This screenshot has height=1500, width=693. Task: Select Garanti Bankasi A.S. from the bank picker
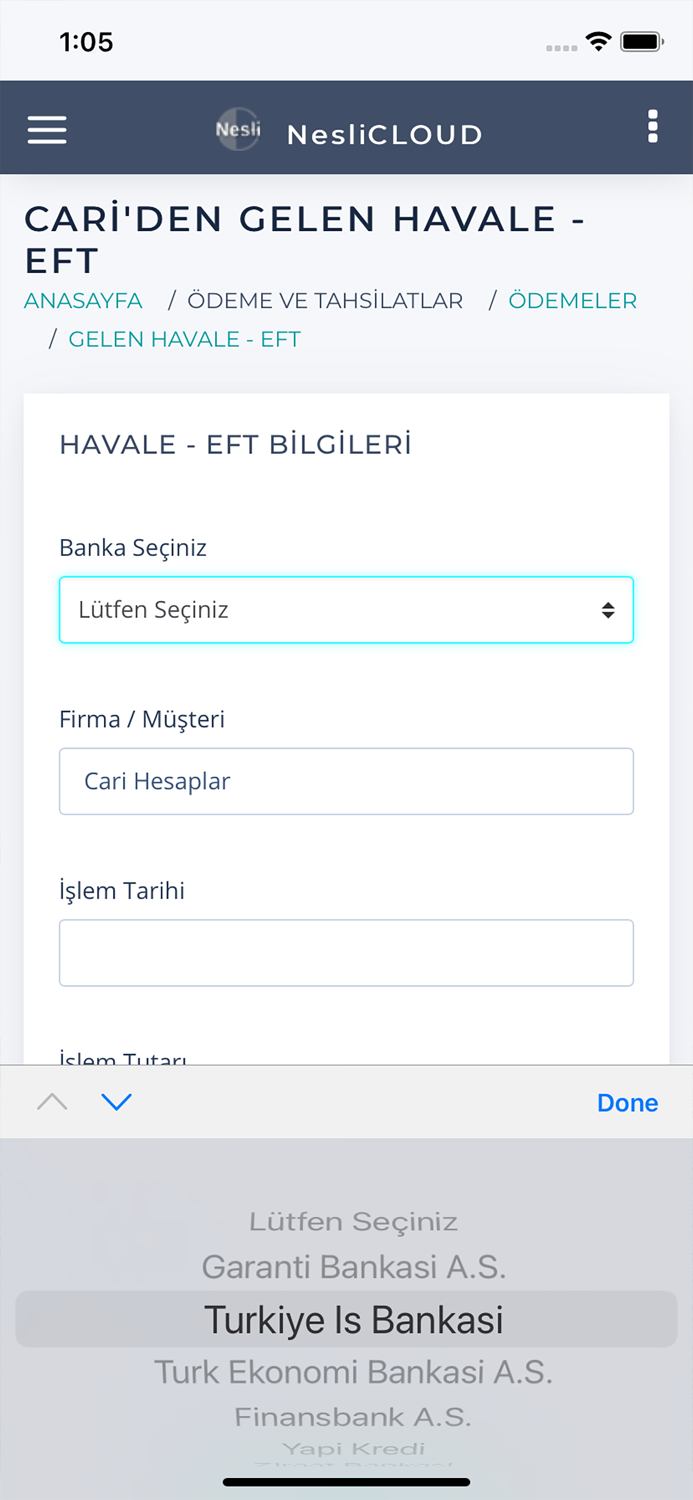[352, 1267]
